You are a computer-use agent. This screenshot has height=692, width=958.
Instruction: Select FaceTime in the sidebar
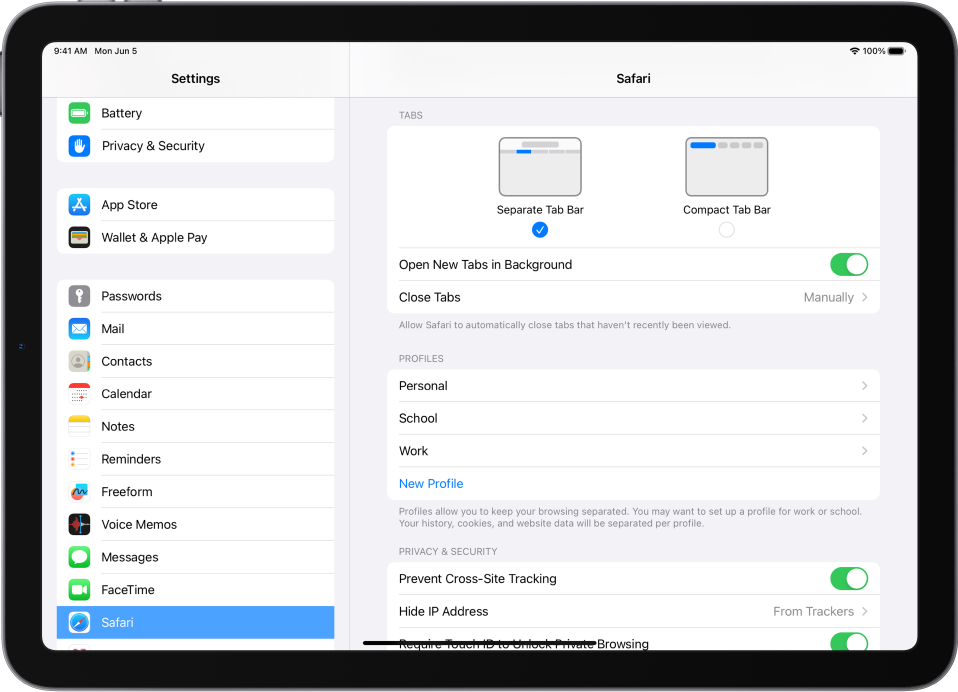coord(196,590)
